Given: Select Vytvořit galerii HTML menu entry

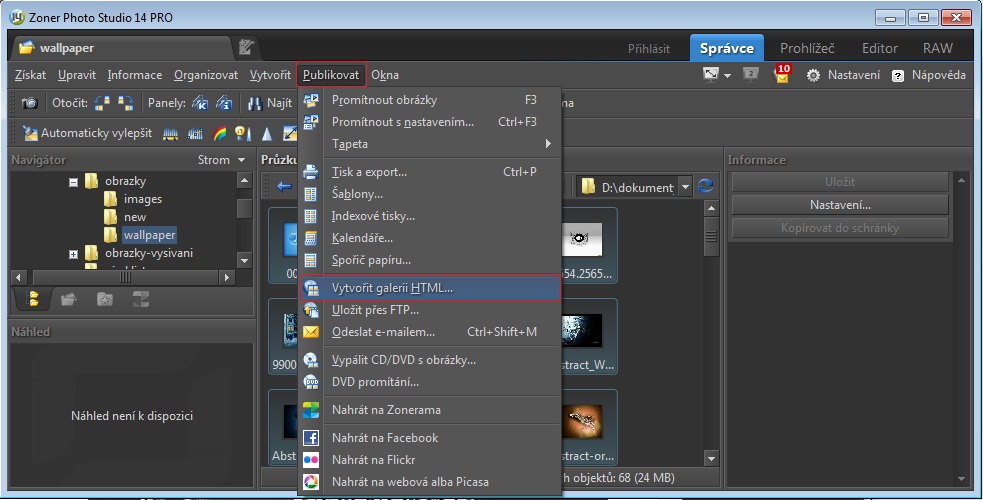Looking at the screenshot, I should pyautogui.click(x=392, y=288).
